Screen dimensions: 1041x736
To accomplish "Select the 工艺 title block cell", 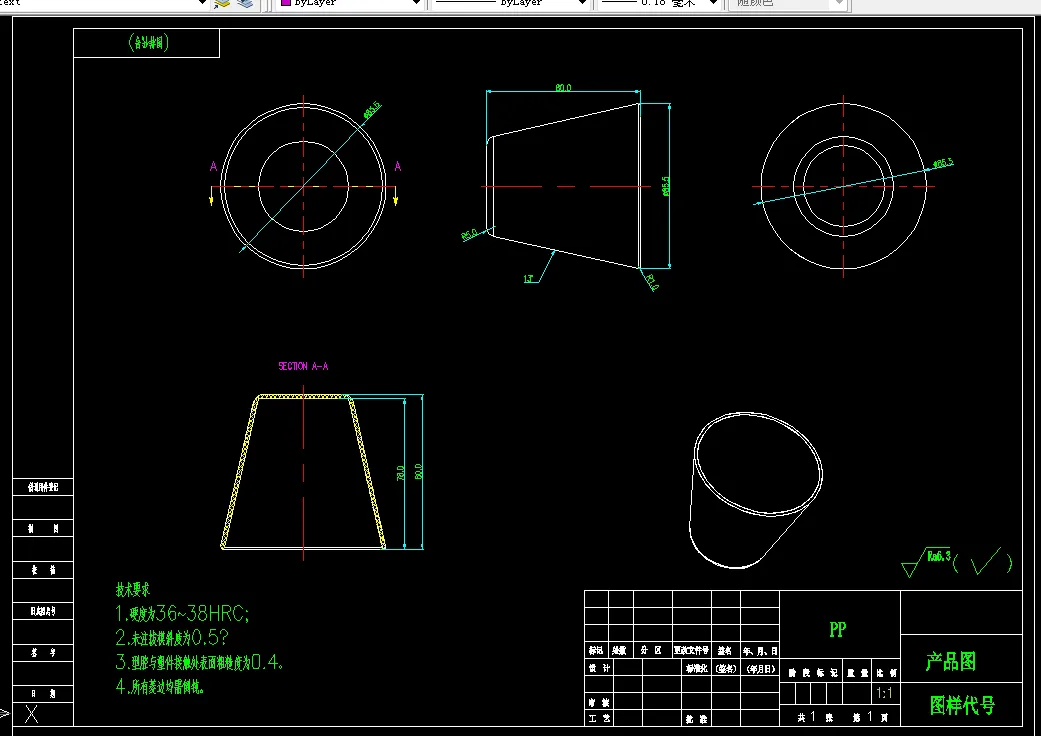I will click(599, 718).
